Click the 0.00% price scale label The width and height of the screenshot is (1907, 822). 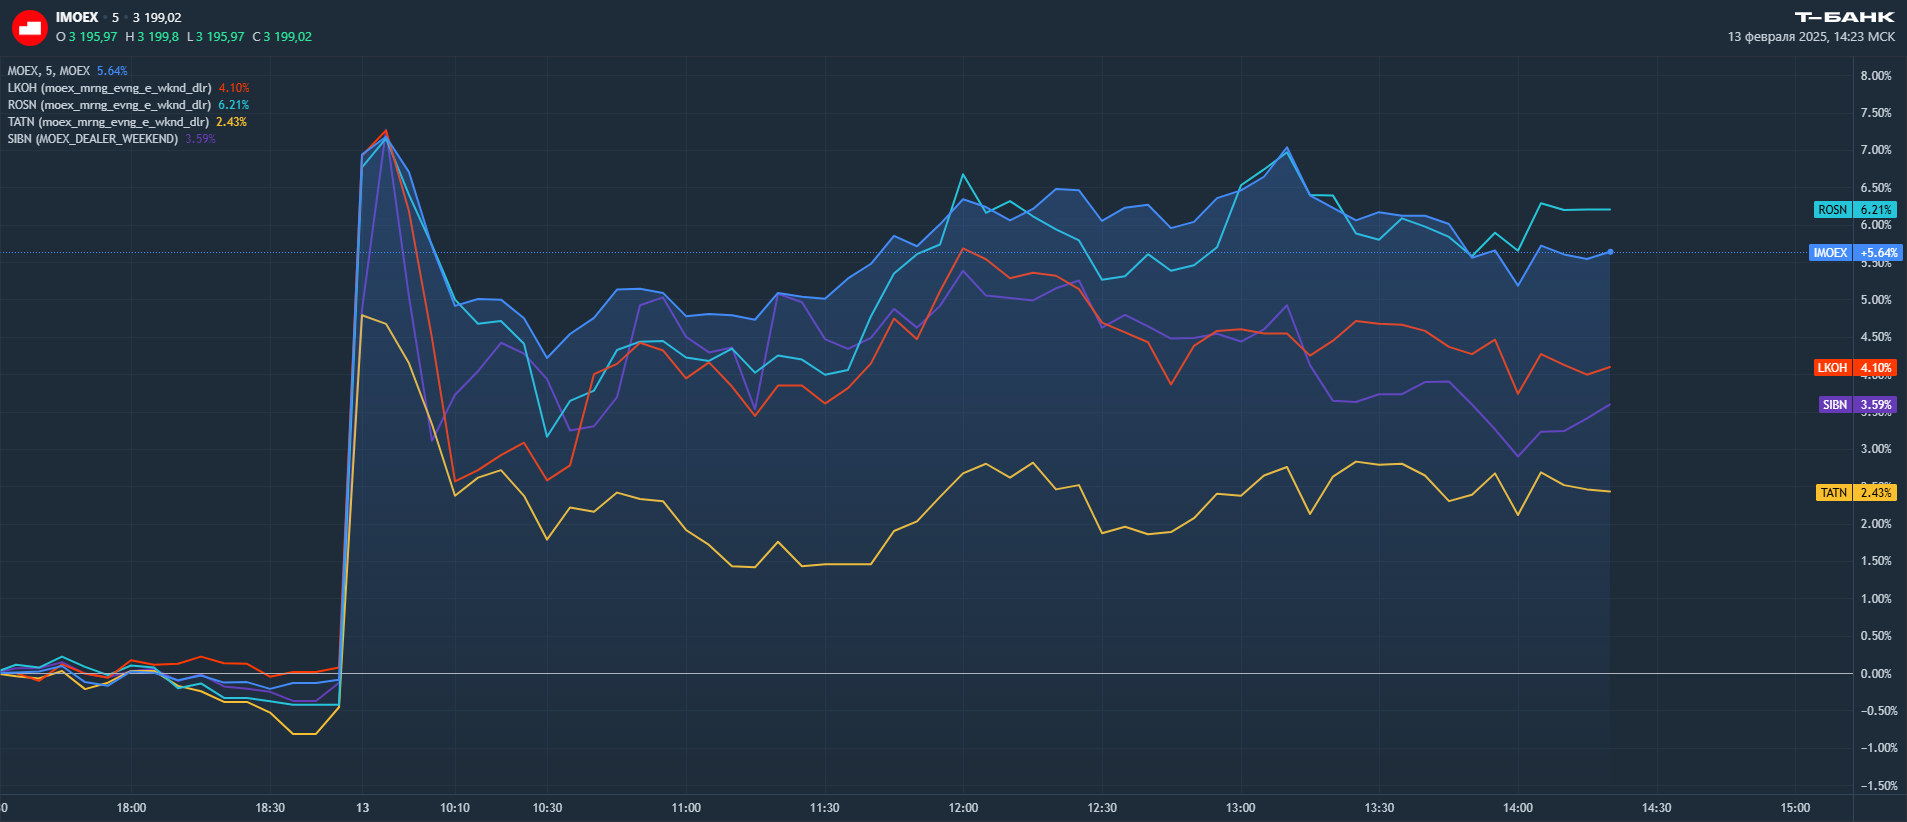coord(1876,674)
